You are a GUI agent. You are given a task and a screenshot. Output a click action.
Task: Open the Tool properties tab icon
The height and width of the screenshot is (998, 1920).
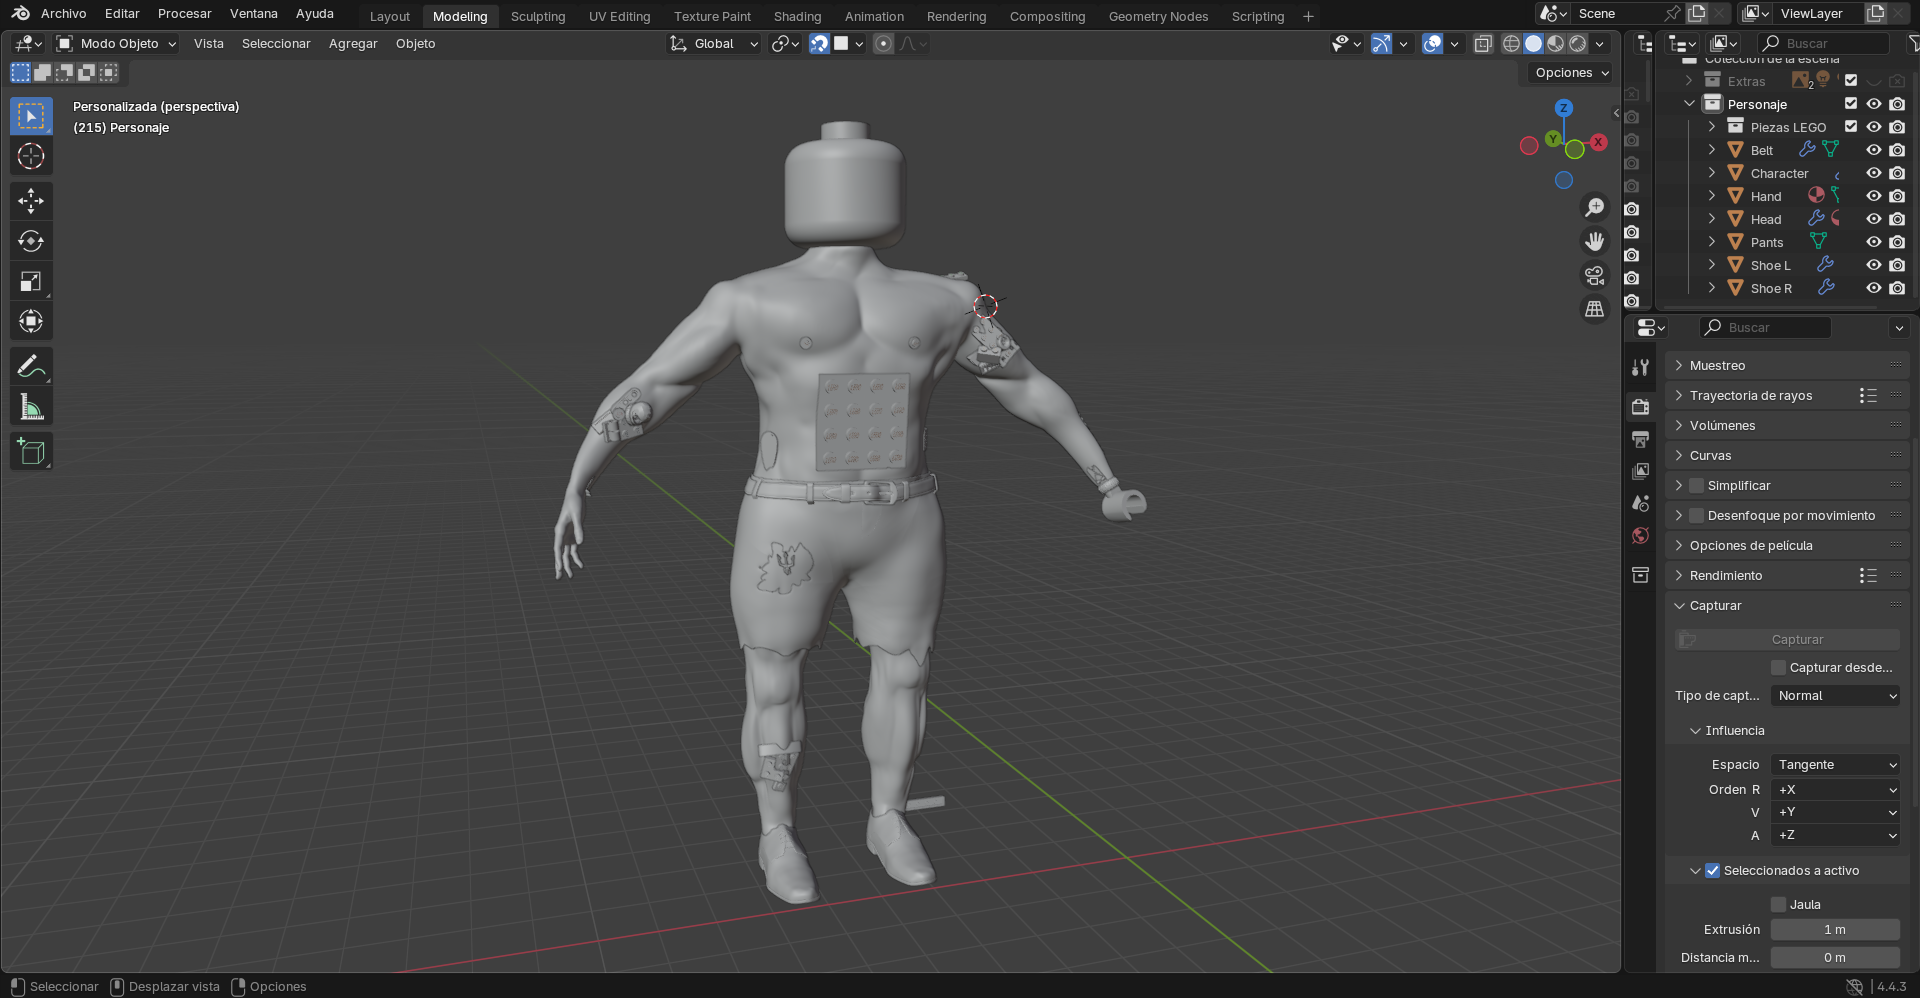[1640, 367]
